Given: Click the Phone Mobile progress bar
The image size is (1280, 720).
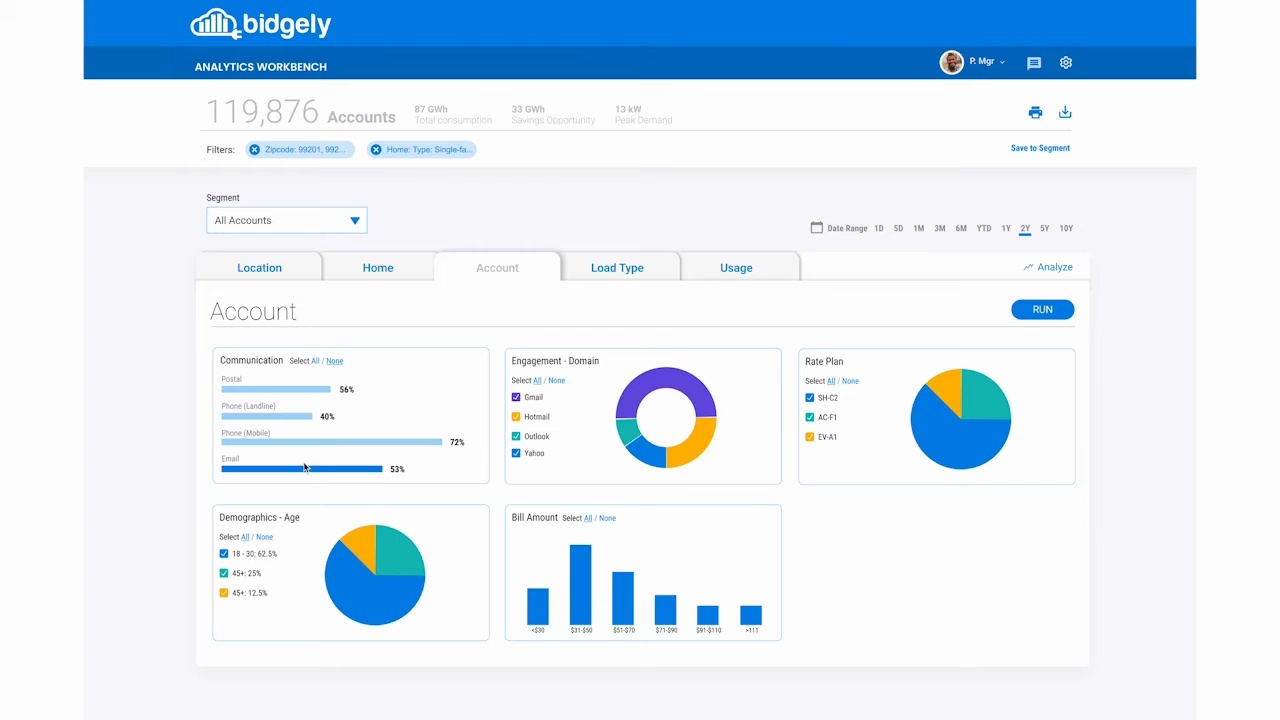Looking at the screenshot, I should [330, 442].
